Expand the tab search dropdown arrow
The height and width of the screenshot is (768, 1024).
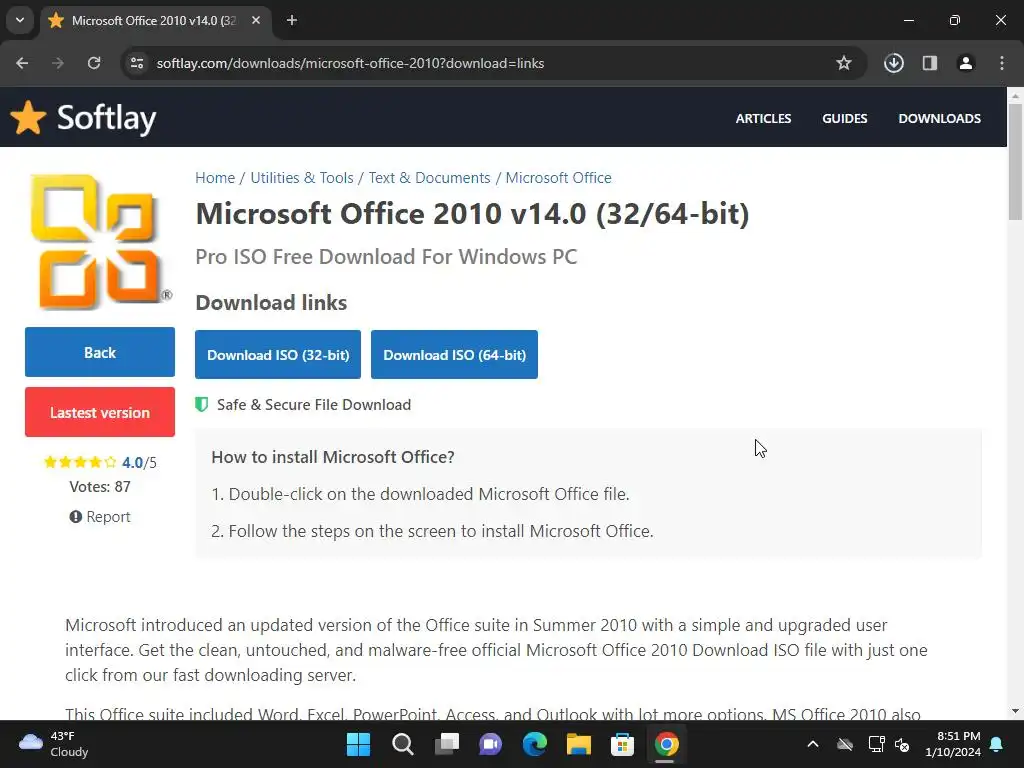click(20, 20)
